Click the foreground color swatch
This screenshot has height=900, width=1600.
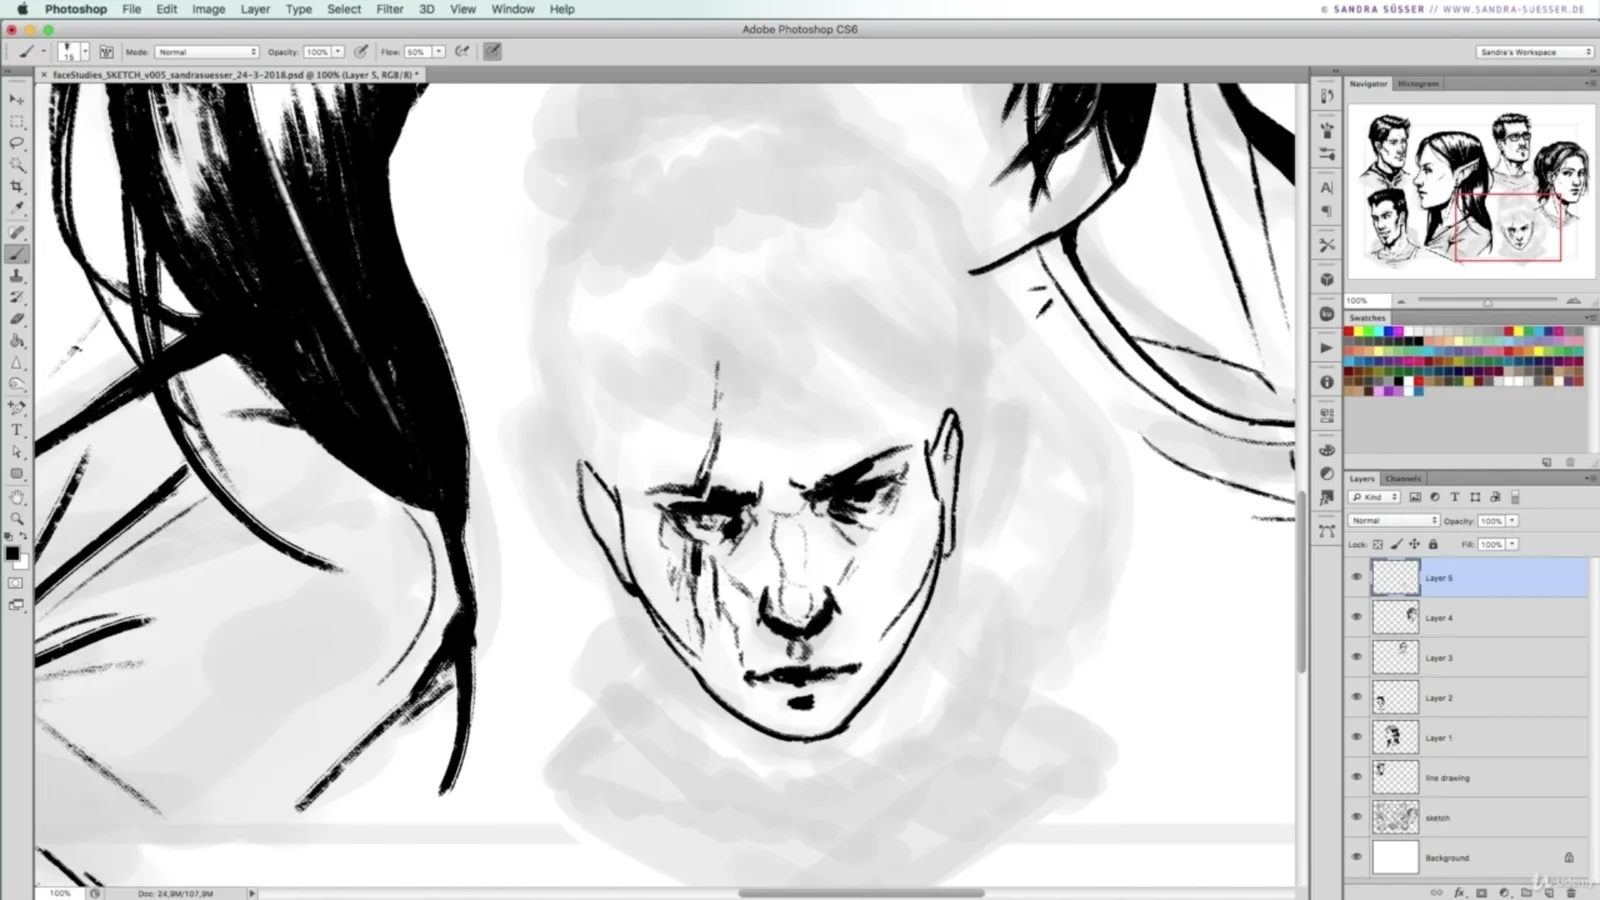pos(12,553)
